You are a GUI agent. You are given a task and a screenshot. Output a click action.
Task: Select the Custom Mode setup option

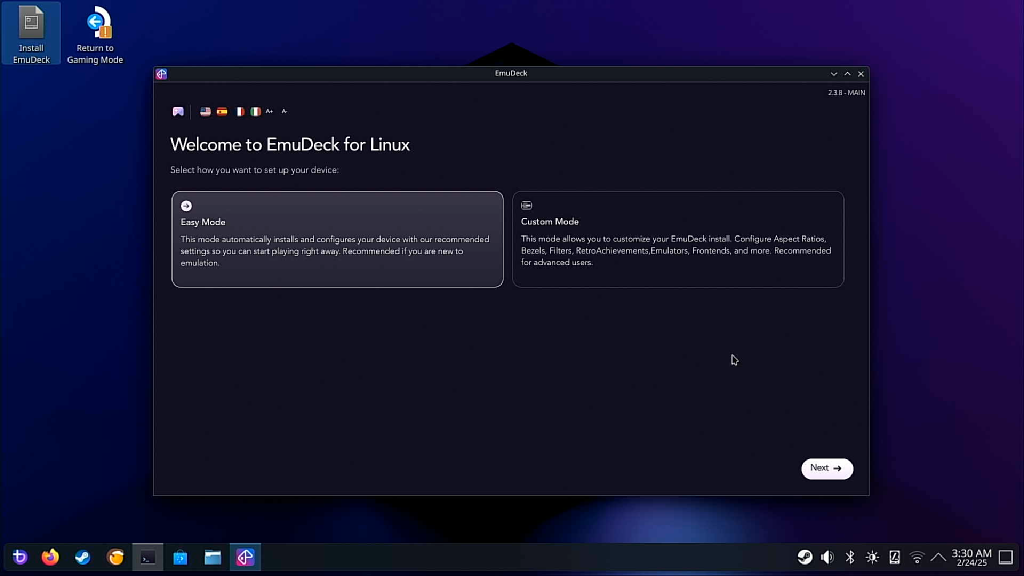(x=678, y=239)
